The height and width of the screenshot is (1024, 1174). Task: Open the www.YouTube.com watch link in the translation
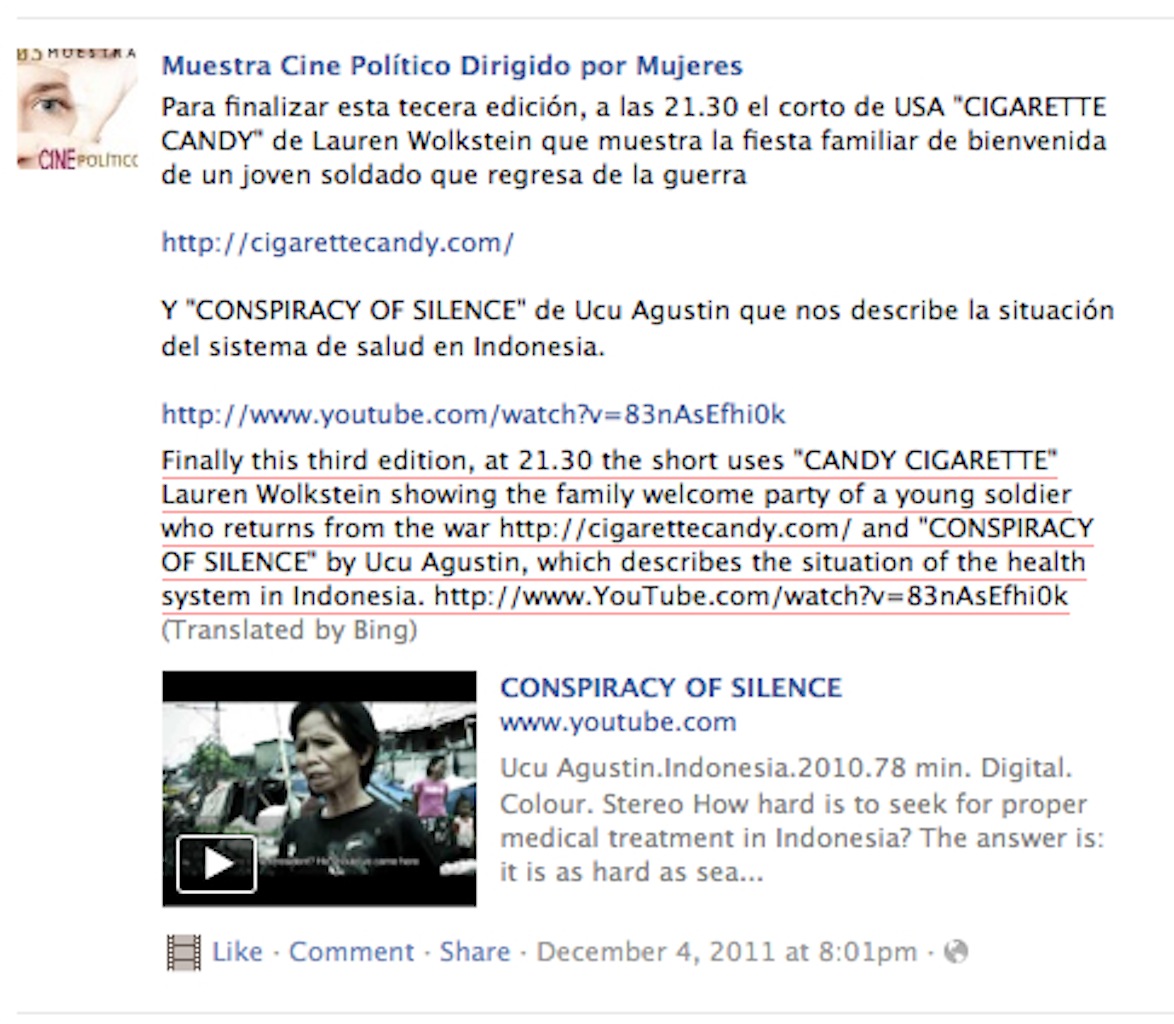(x=751, y=597)
